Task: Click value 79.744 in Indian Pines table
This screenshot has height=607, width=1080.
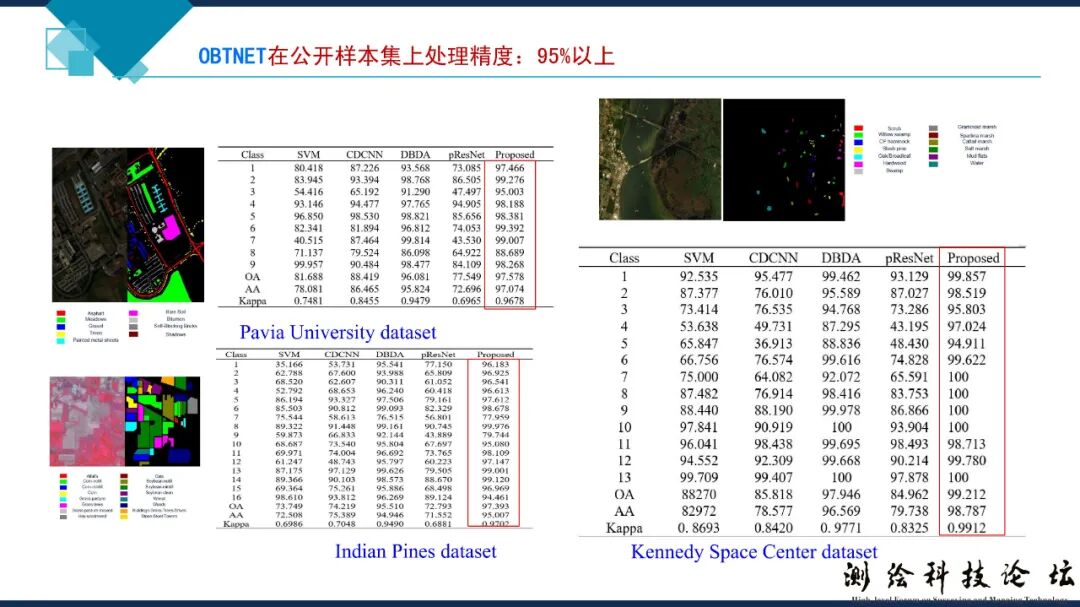Action: (495, 435)
